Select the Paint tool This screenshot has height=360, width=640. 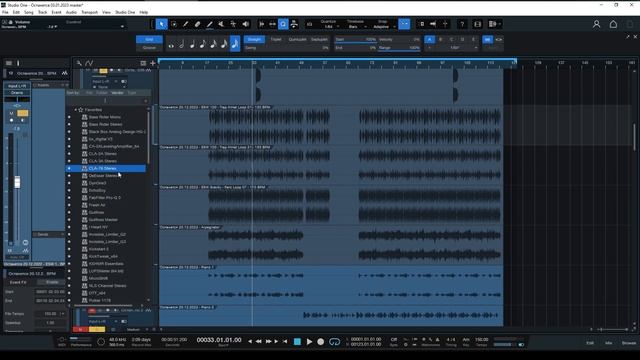point(209,24)
